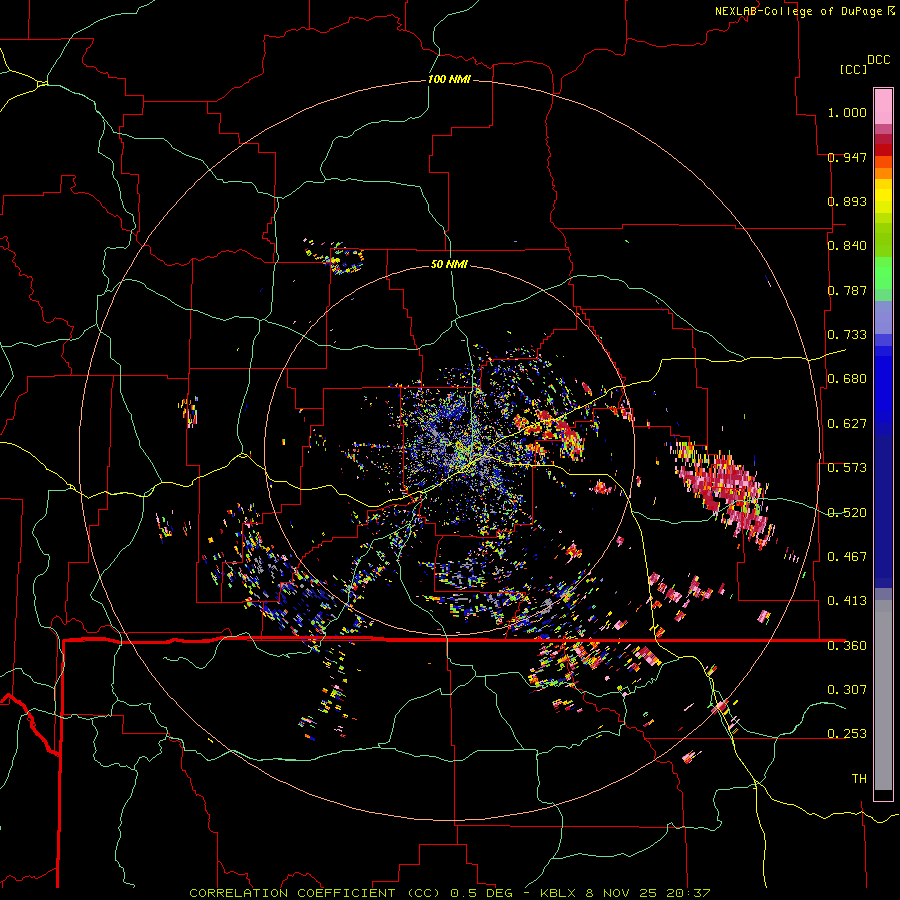Image resolution: width=900 pixels, height=900 pixels.
Task: Click the 1.000 scale value
Action: click(847, 112)
